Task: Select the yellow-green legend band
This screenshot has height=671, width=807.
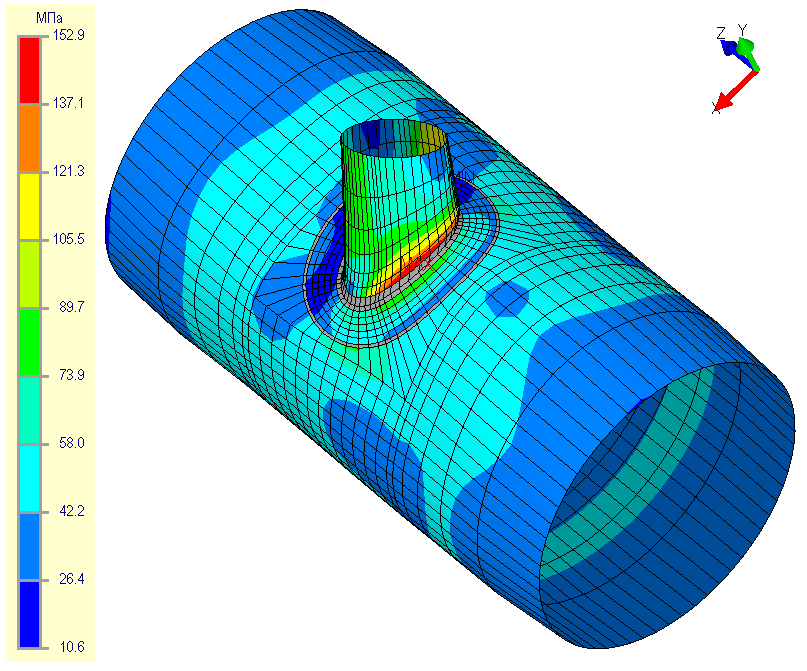Action: [30, 274]
